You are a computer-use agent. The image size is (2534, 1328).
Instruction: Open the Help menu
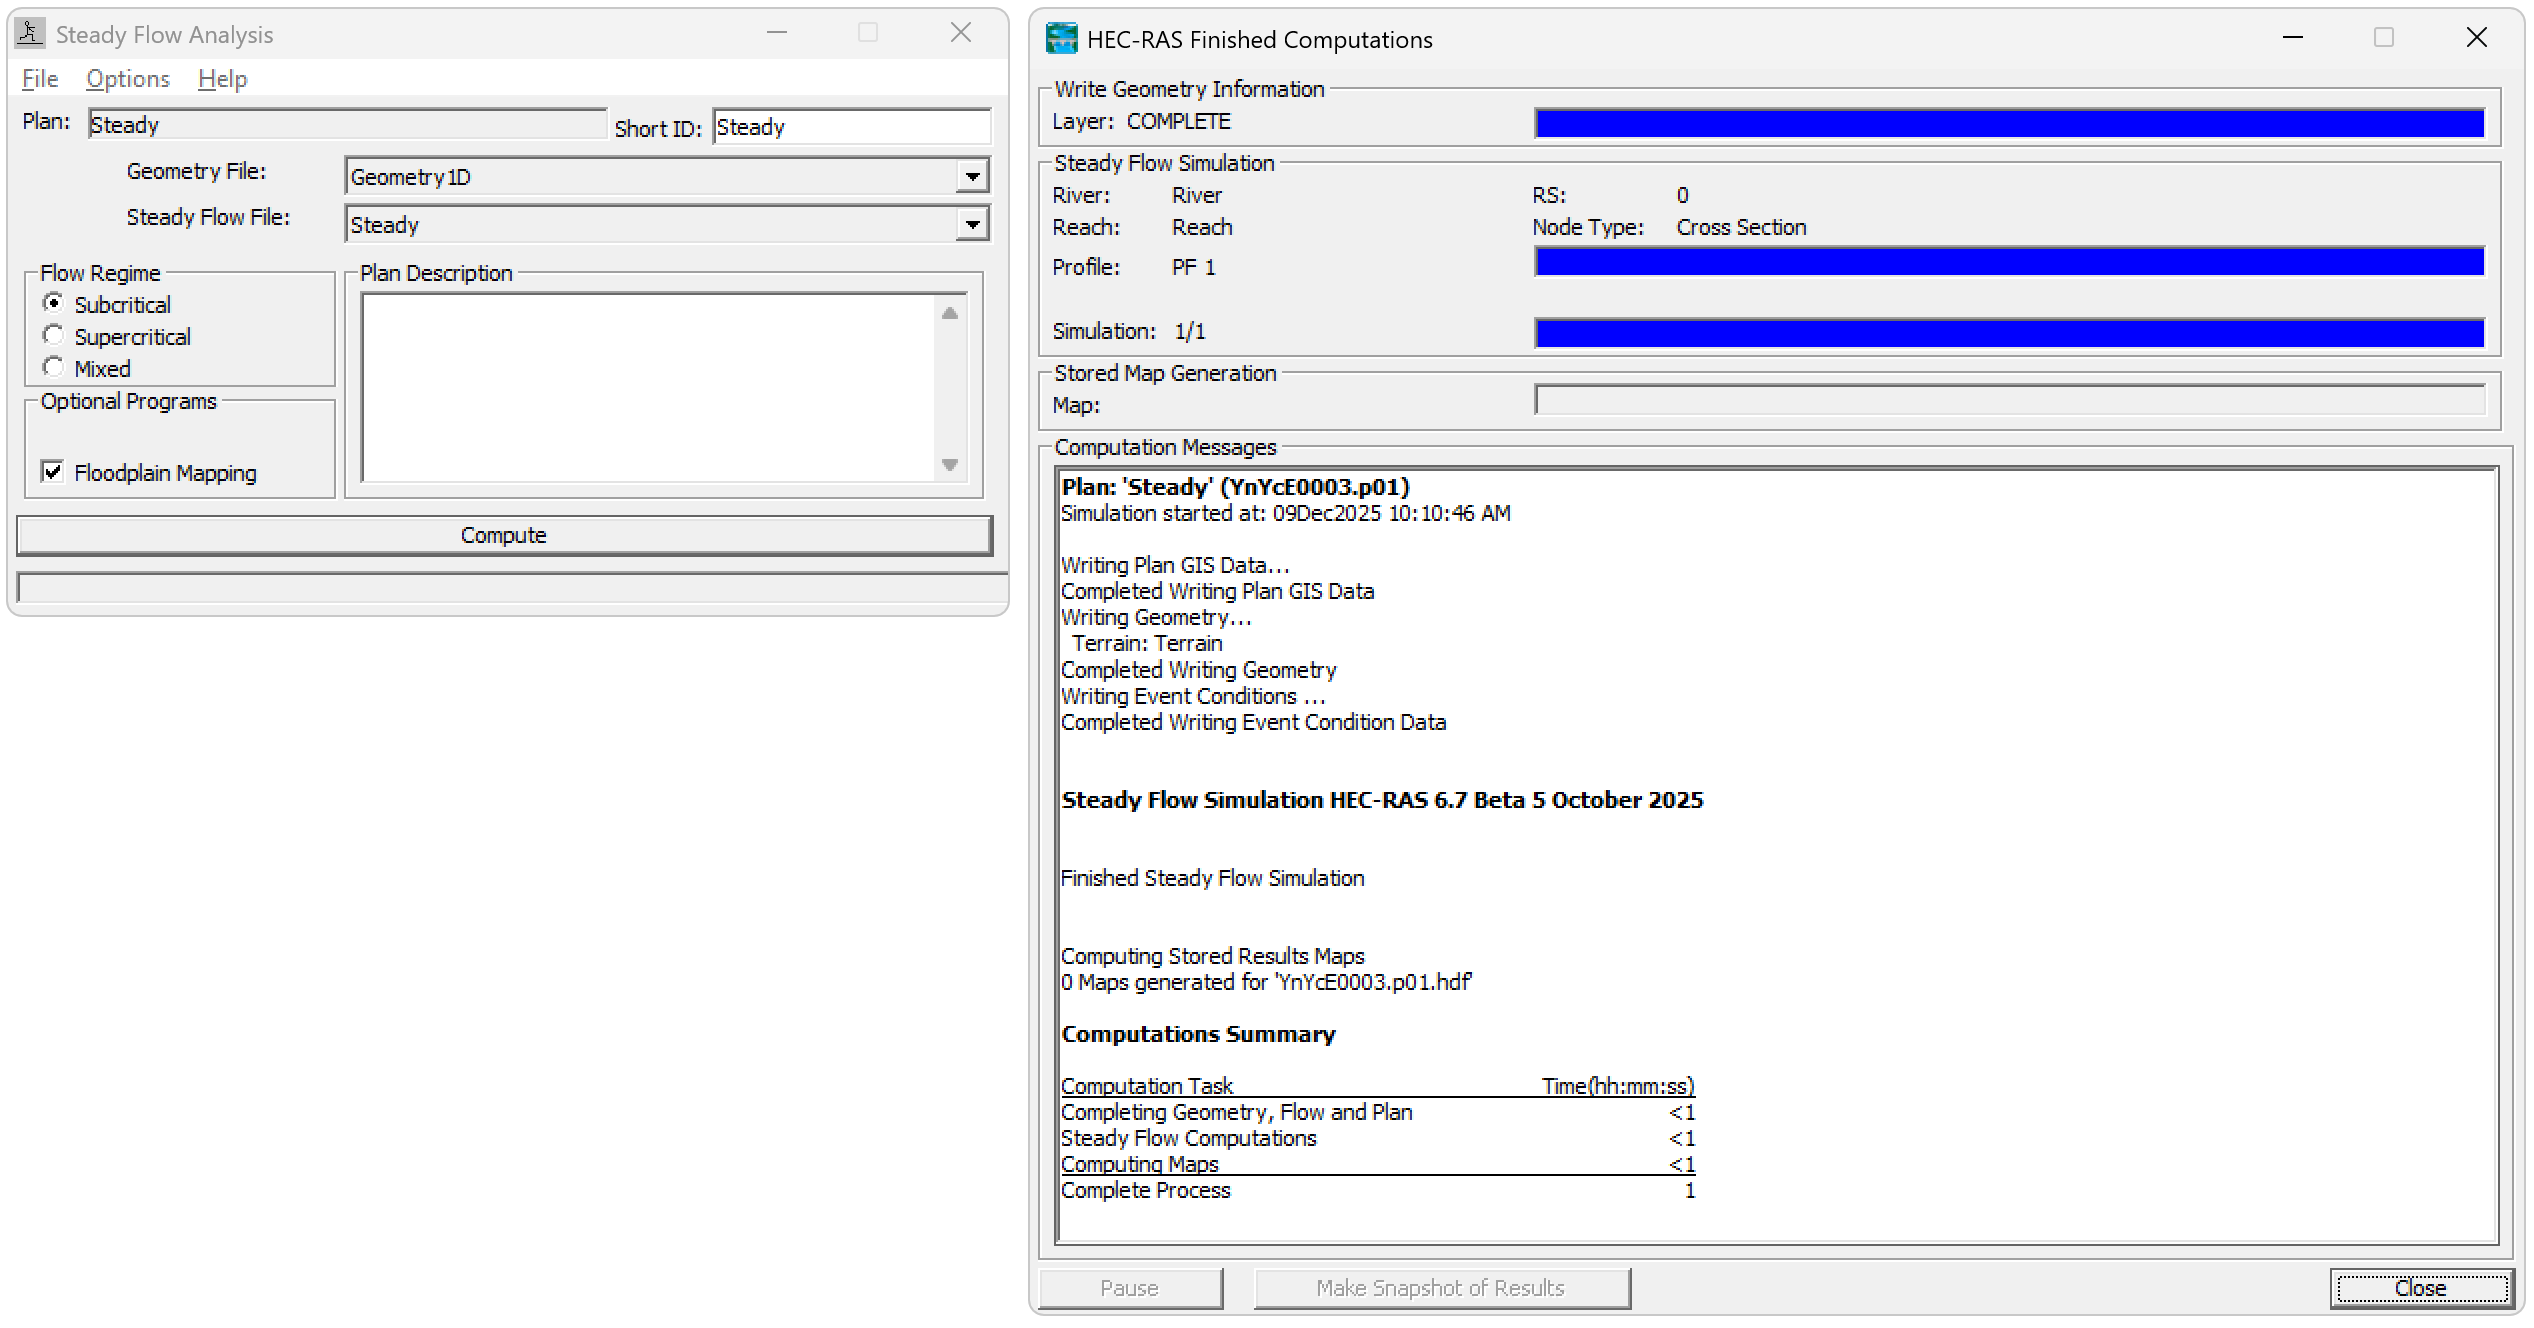coord(222,79)
